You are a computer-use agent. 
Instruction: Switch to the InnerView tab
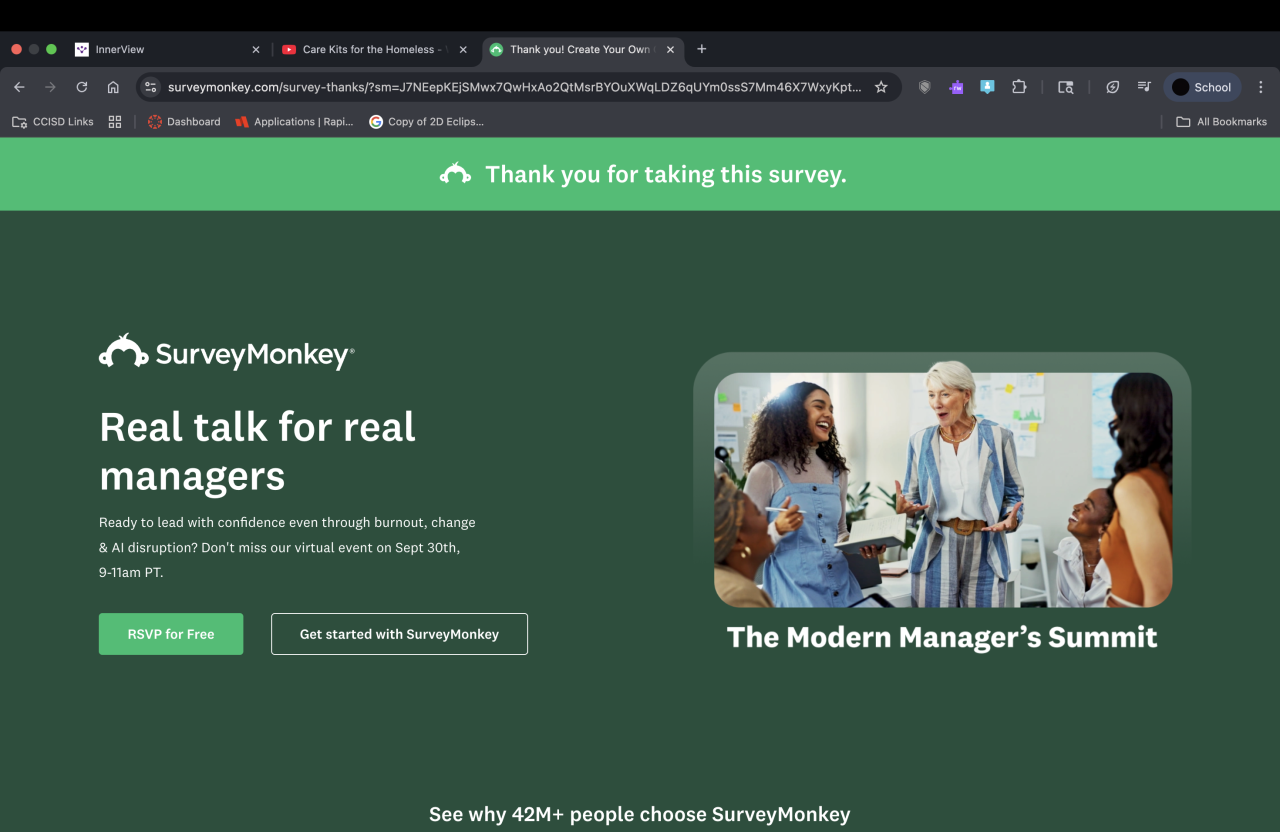pos(167,49)
